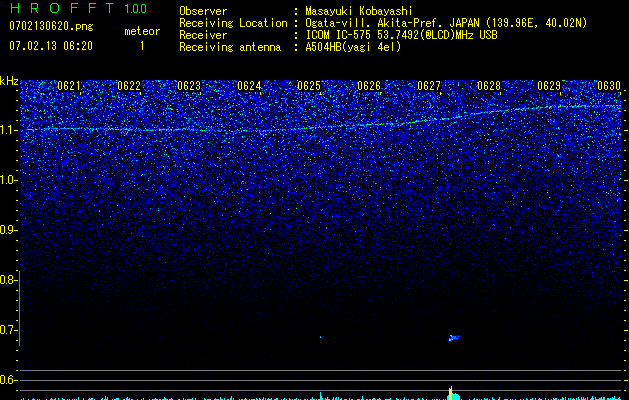Click the 0.6 kHz axis label
The image size is (629, 400).
pyautogui.click(x=9, y=380)
